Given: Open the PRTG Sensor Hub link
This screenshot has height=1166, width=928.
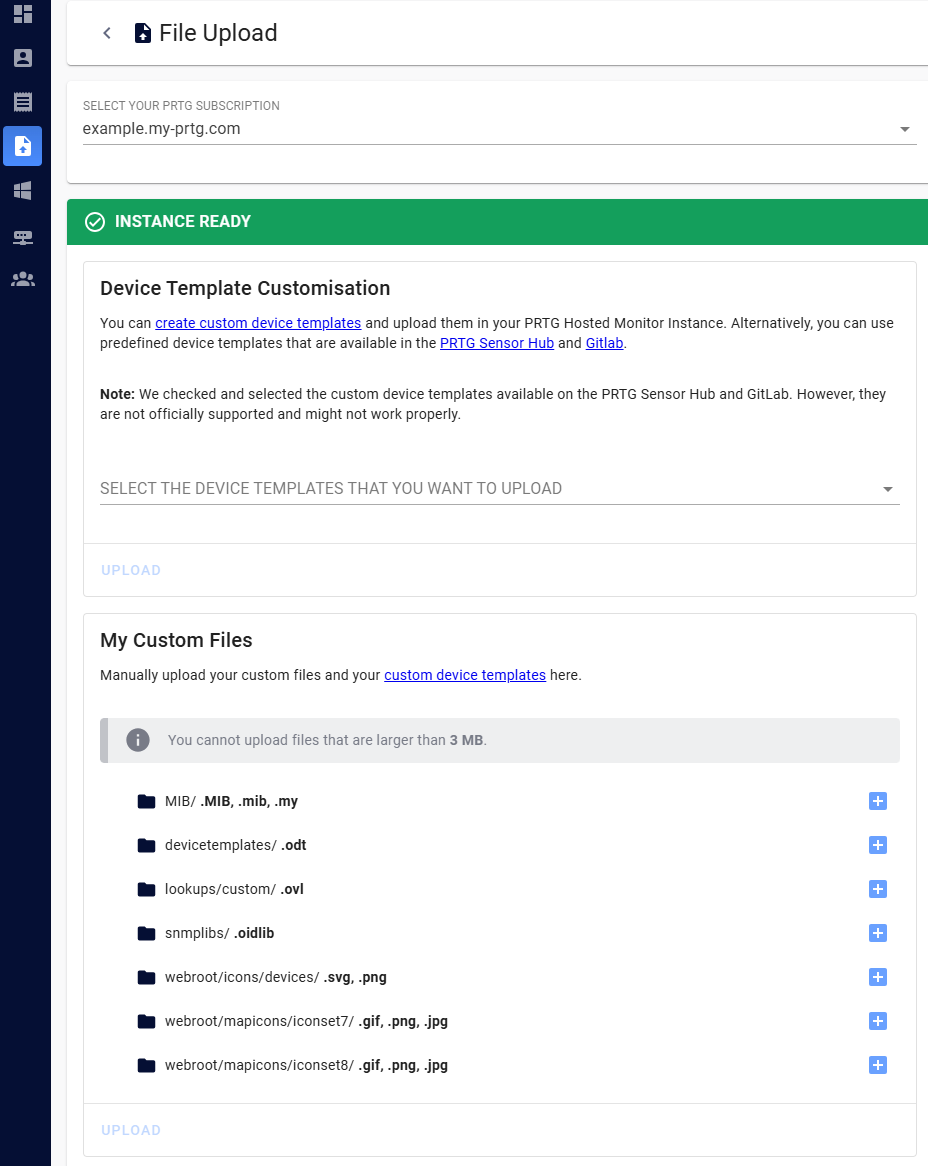Looking at the screenshot, I should click(497, 343).
